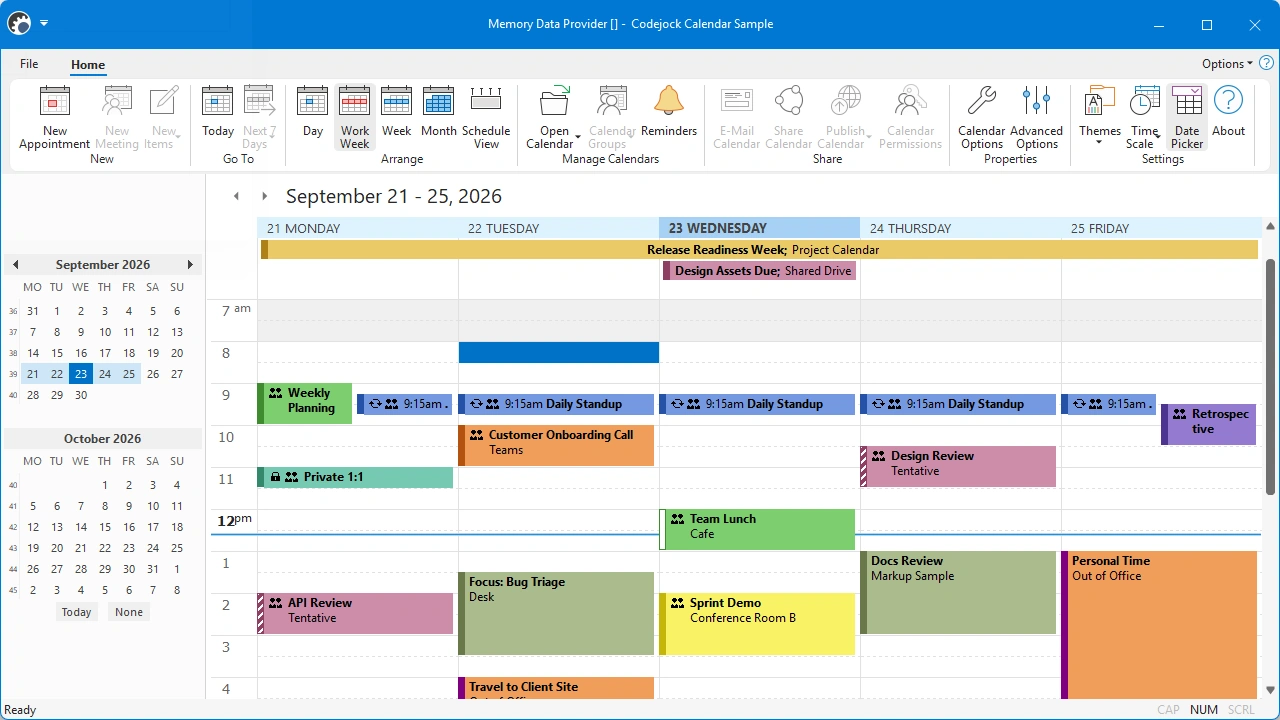Click the help question mark icon
Screen dimensions: 1280x720
[x=1266, y=63]
